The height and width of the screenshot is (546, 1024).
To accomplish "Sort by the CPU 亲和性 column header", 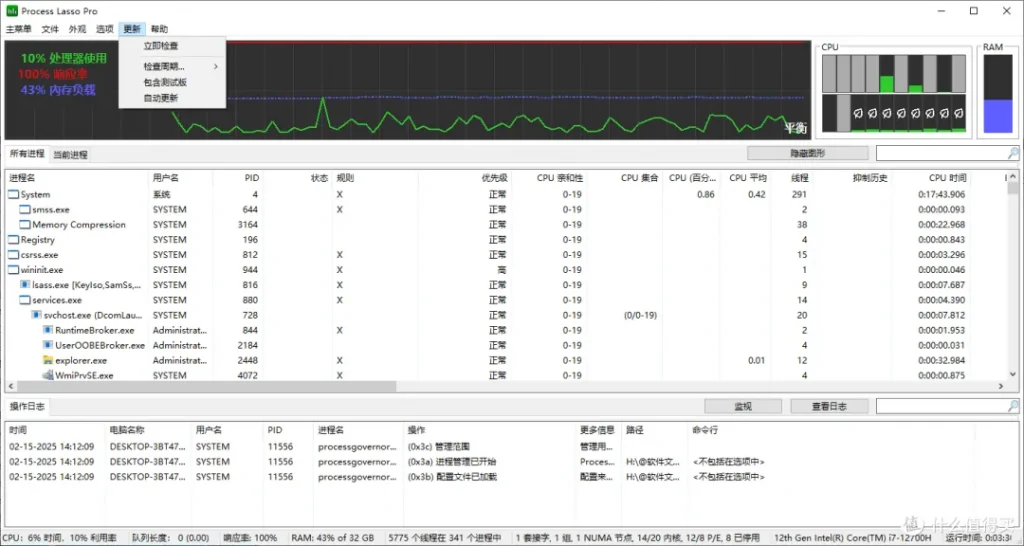I will point(549,178).
